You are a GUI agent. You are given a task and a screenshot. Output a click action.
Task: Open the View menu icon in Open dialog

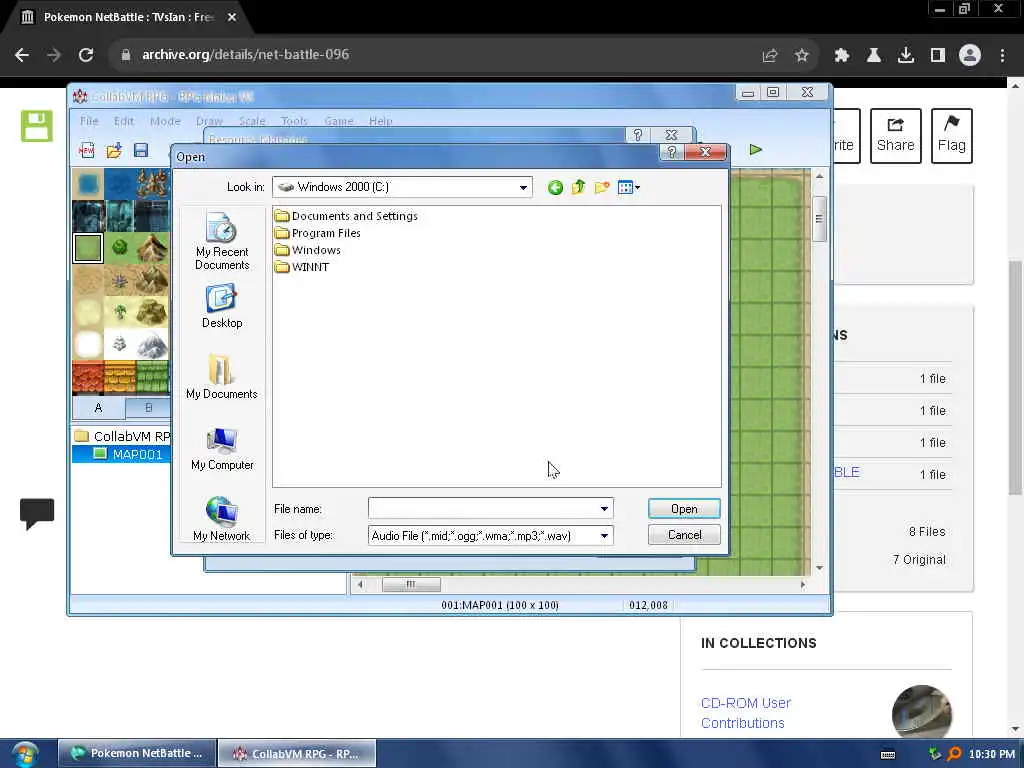point(628,188)
